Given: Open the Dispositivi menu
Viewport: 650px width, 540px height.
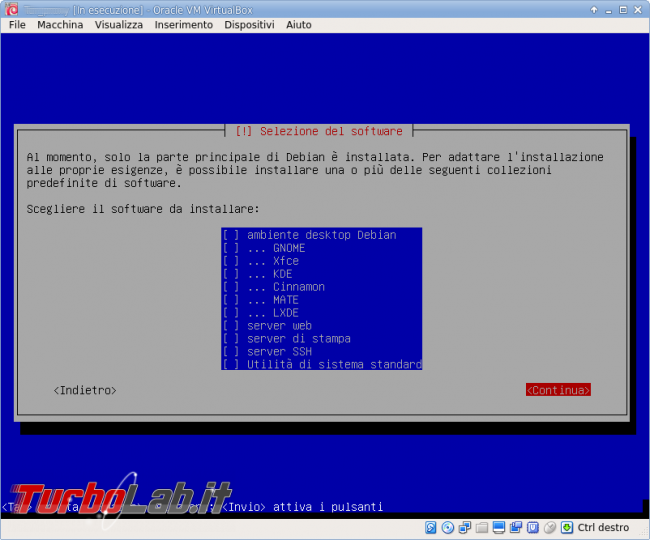Looking at the screenshot, I should click(249, 25).
